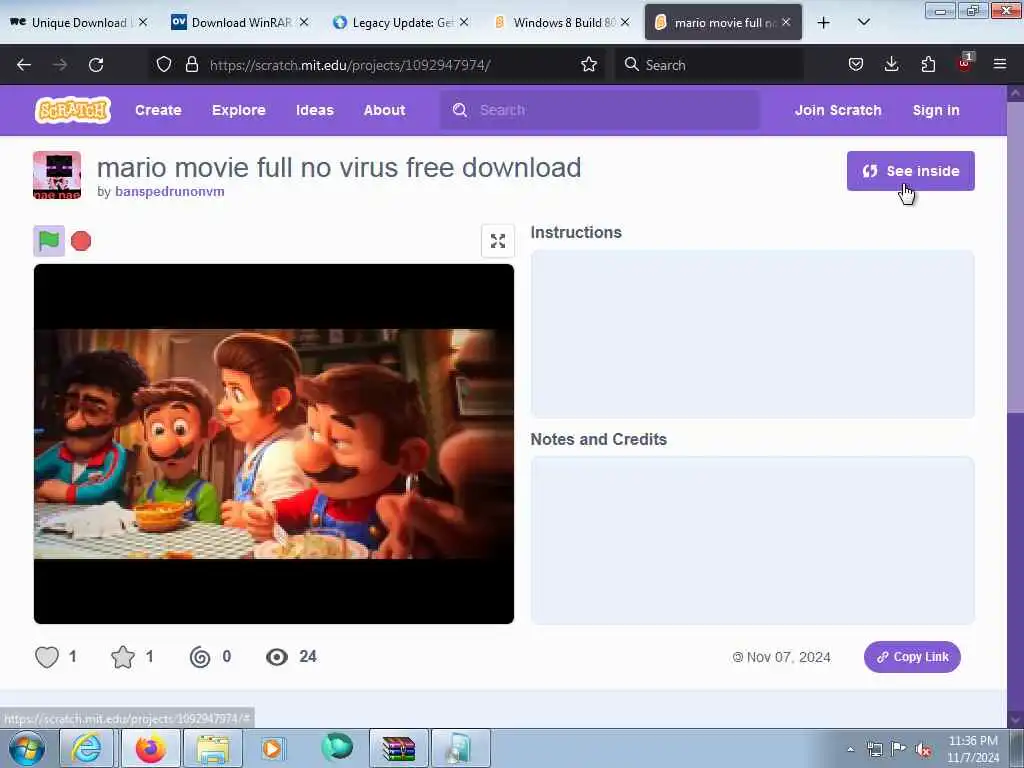Image resolution: width=1024 pixels, height=768 pixels.
Task: Click the green flag to start project
Action: pos(49,241)
